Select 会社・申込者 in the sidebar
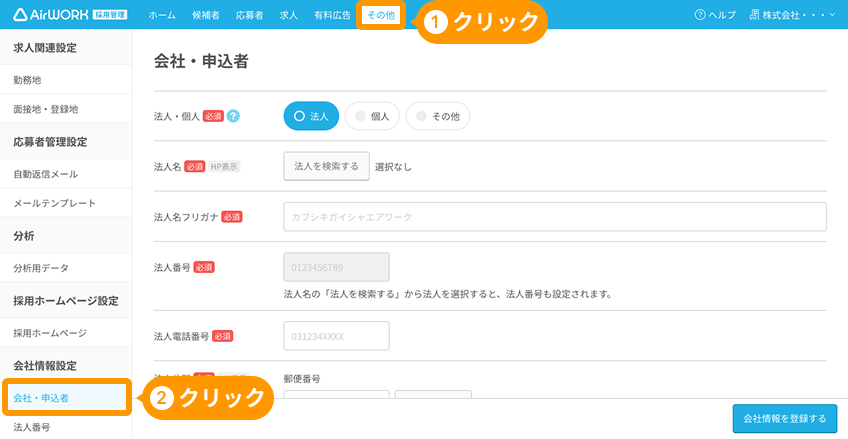The height and width of the screenshot is (439, 848). click(x=66, y=398)
